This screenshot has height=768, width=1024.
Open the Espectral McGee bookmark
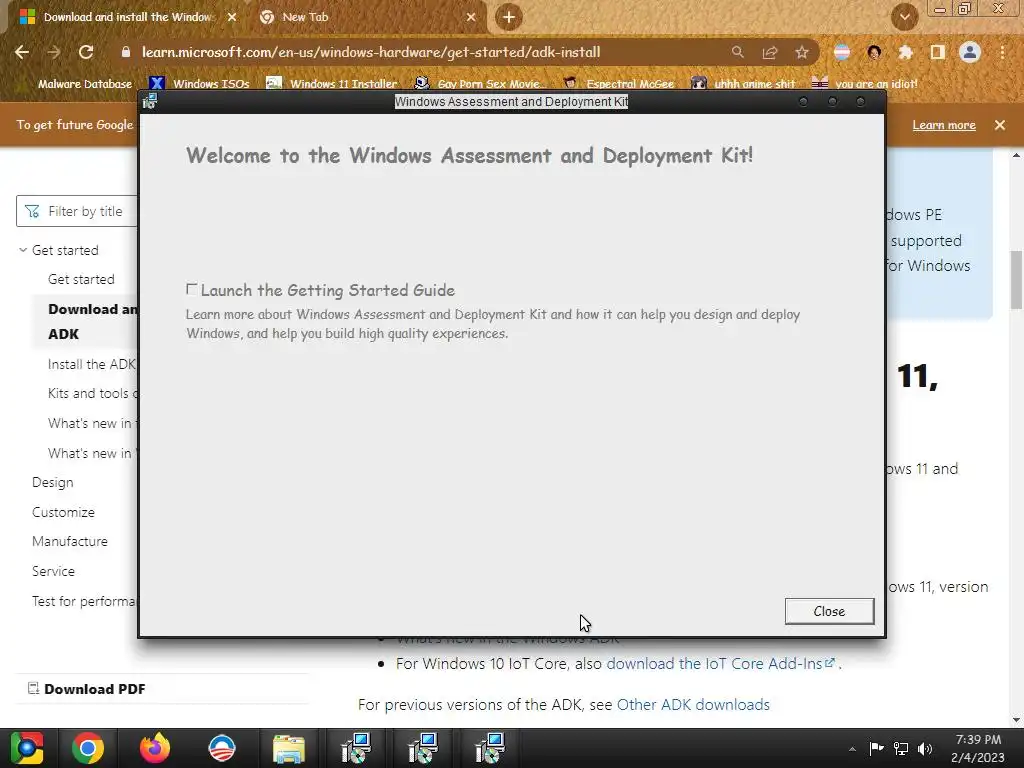pos(618,84)
